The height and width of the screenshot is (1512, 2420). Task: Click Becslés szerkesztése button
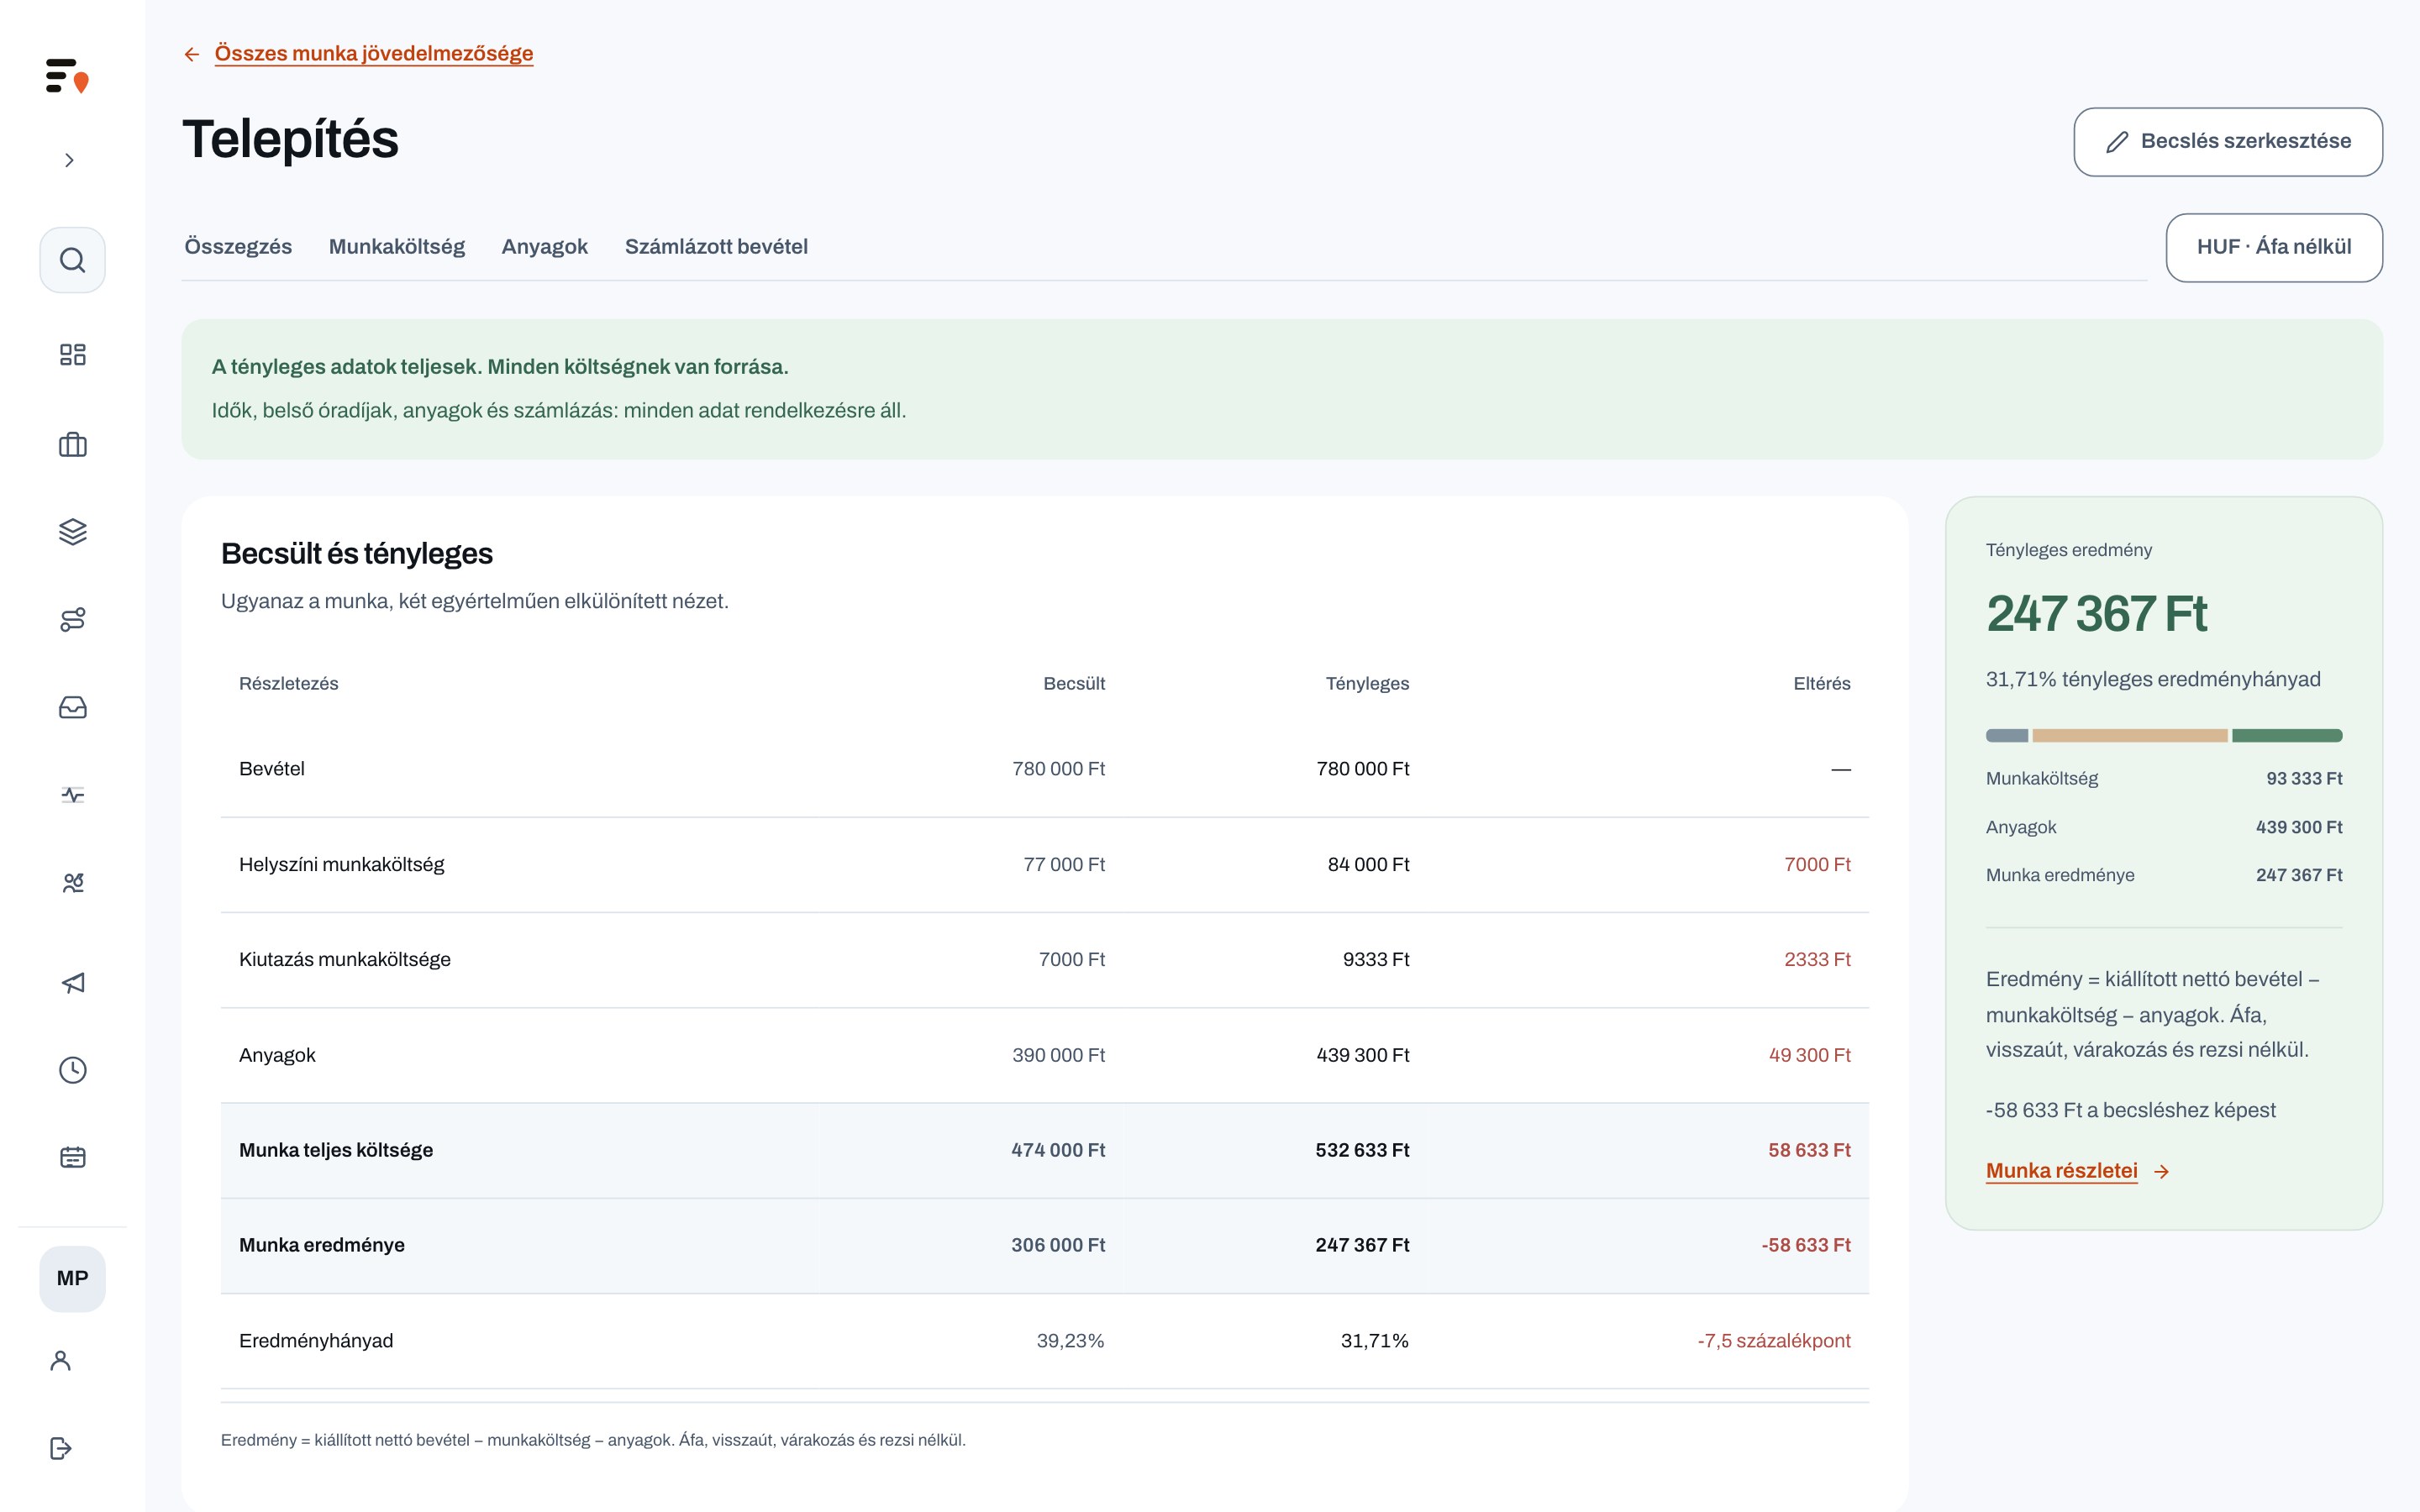pyautogui.click(x=2228, y=142)
